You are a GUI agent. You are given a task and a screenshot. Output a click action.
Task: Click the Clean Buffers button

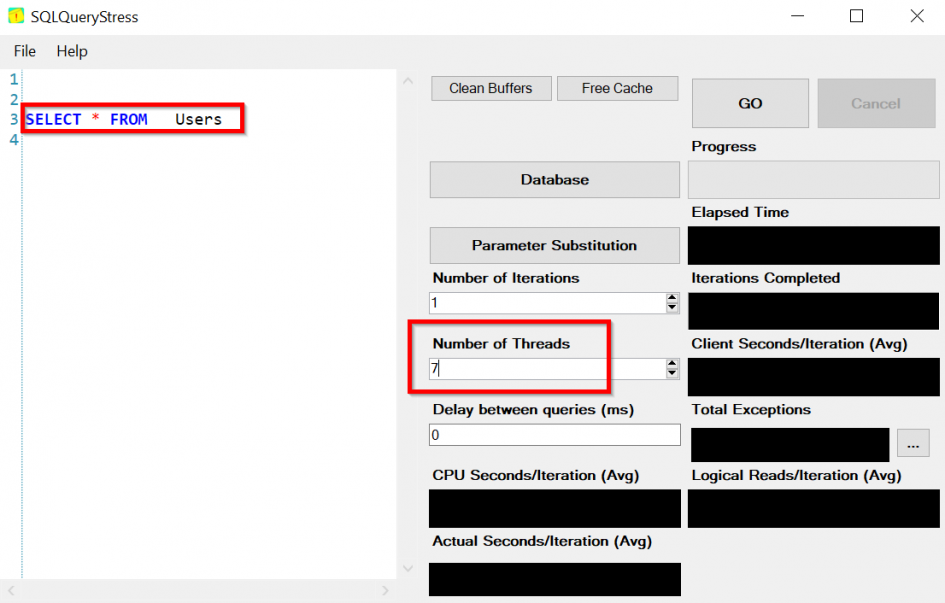pos(490,88)
